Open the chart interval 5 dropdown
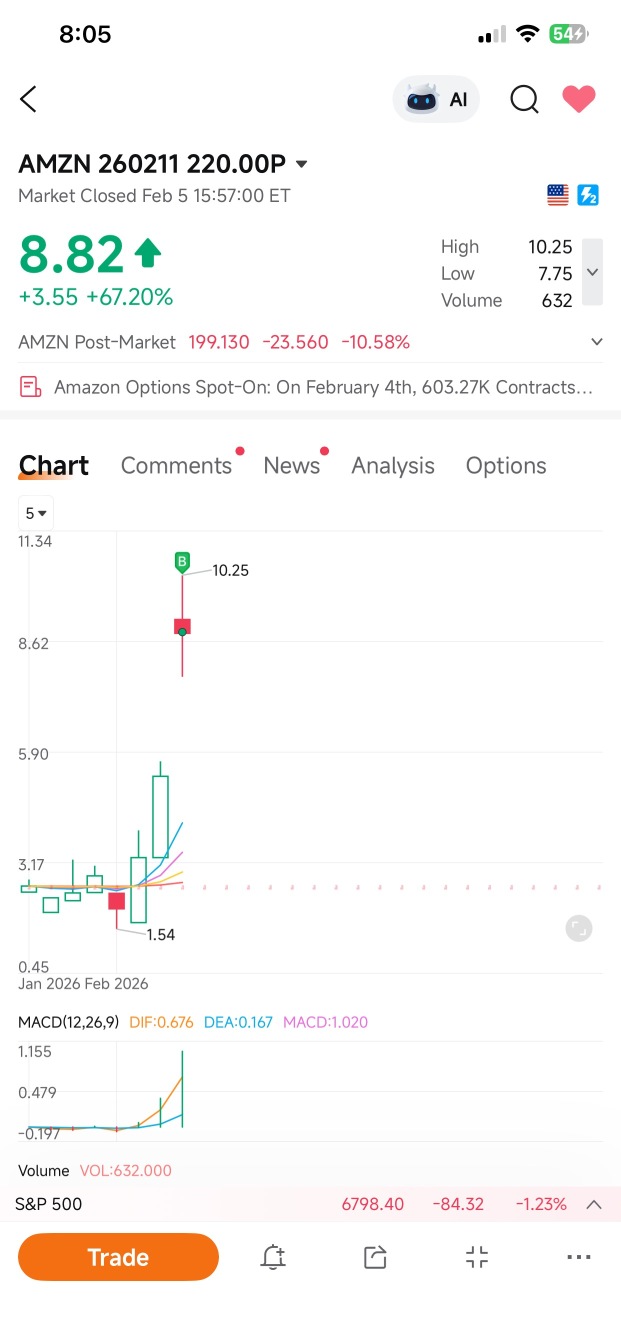Image resolution: width=621 pixels, height=1344 pixels. coord(36,513)
